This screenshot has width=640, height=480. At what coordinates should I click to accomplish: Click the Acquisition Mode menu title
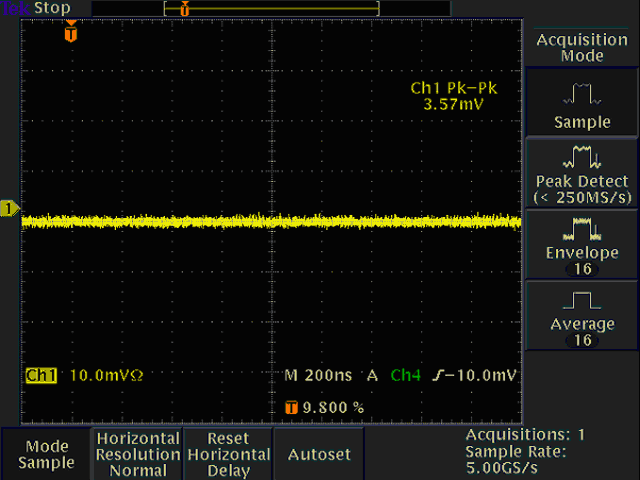pos(583,47)
